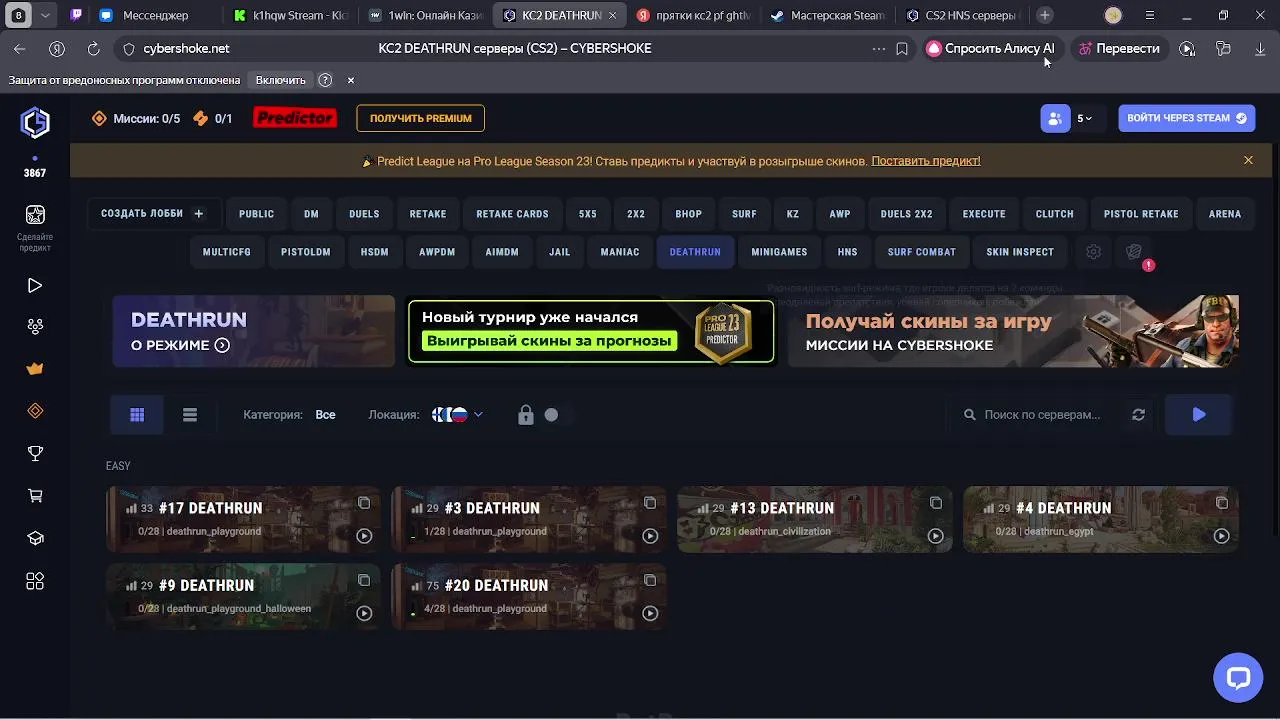Expand the language dropdown showing 5
This screenshot has height=720, width=1280.
1085,118
